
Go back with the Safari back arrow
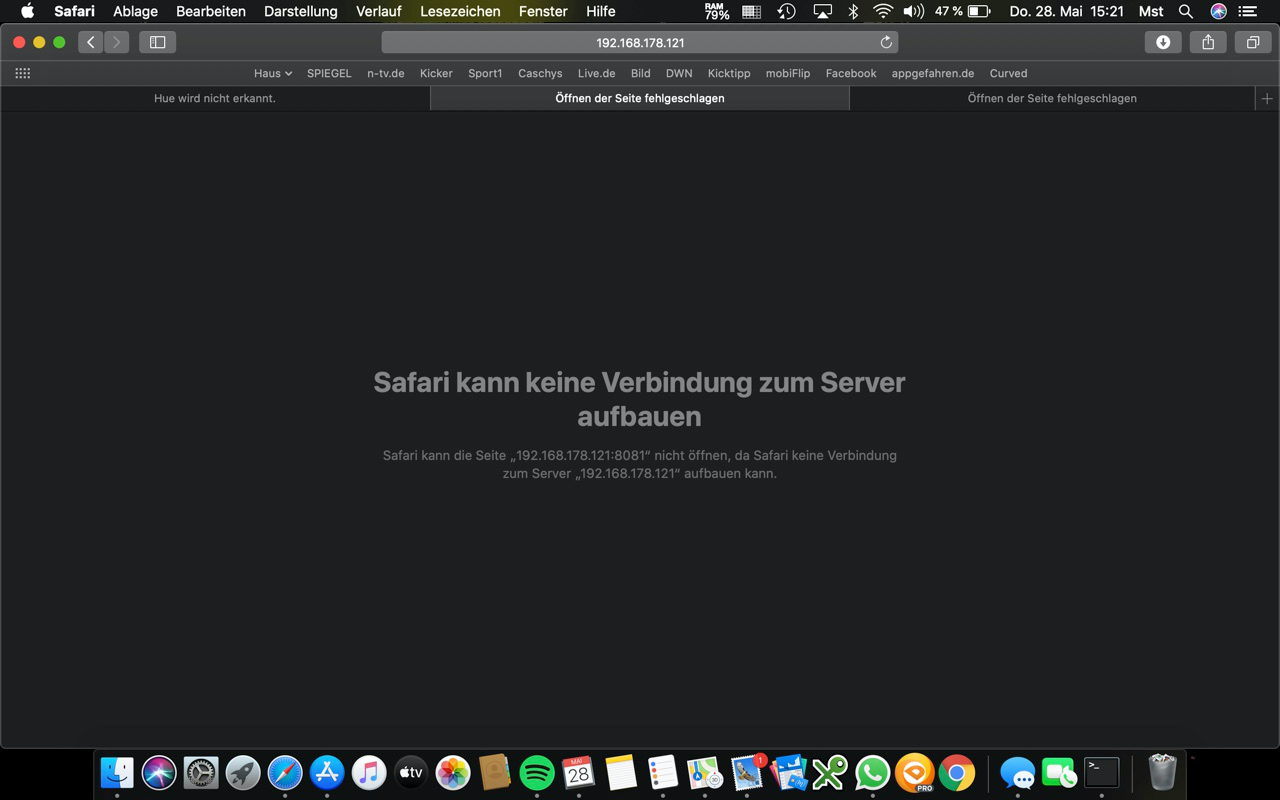pos(91,42)
